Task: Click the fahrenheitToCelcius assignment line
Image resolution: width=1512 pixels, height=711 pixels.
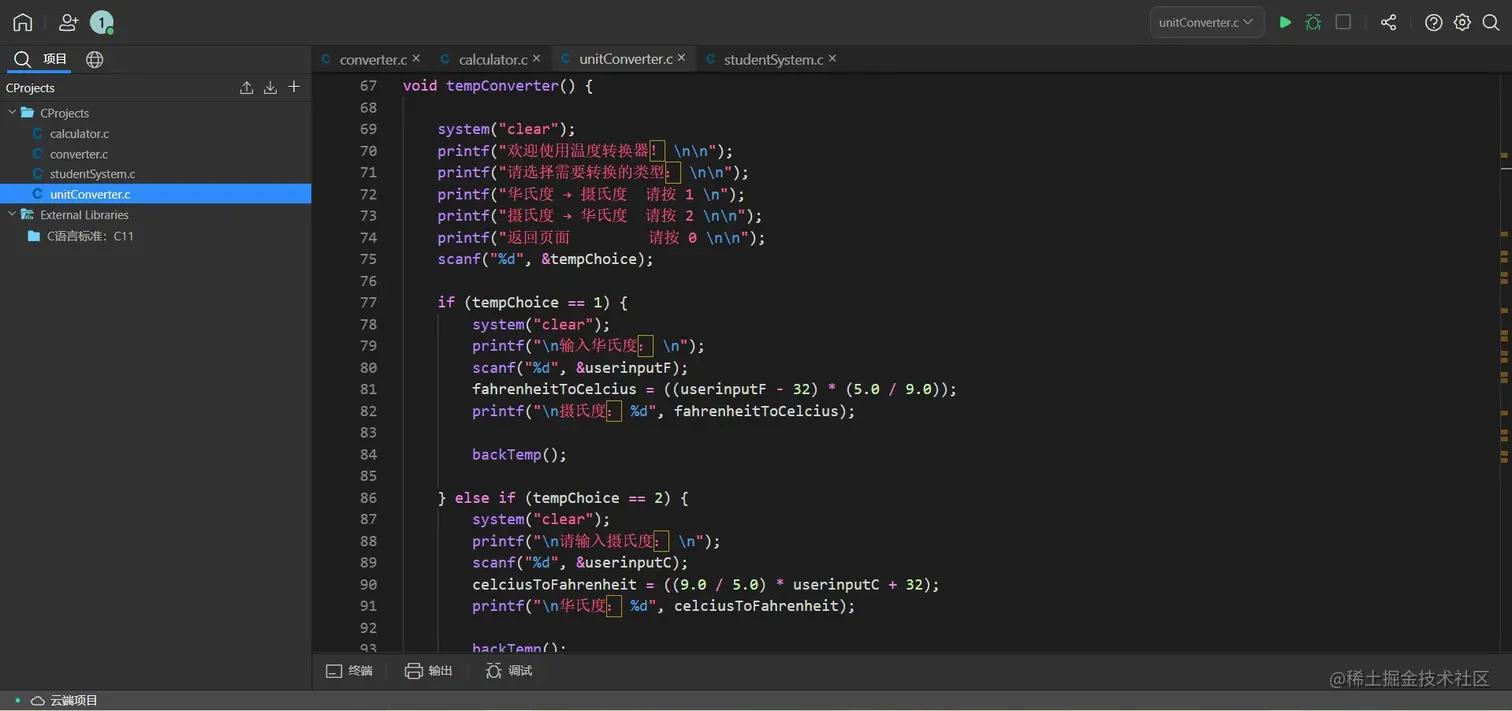Action: pyautogui.click(x=714, y=389)
